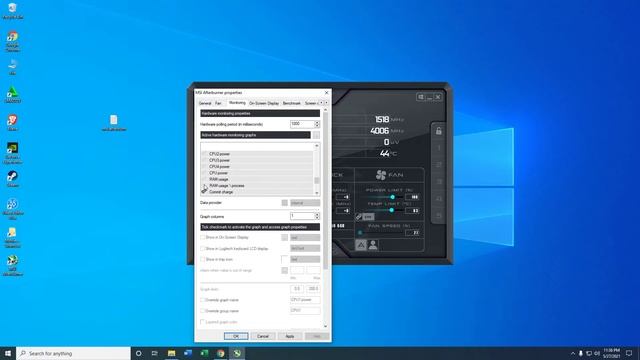640x360 pixels.
Task: Click Chrome icon in the taskbar
Action: tap(220, 353)
